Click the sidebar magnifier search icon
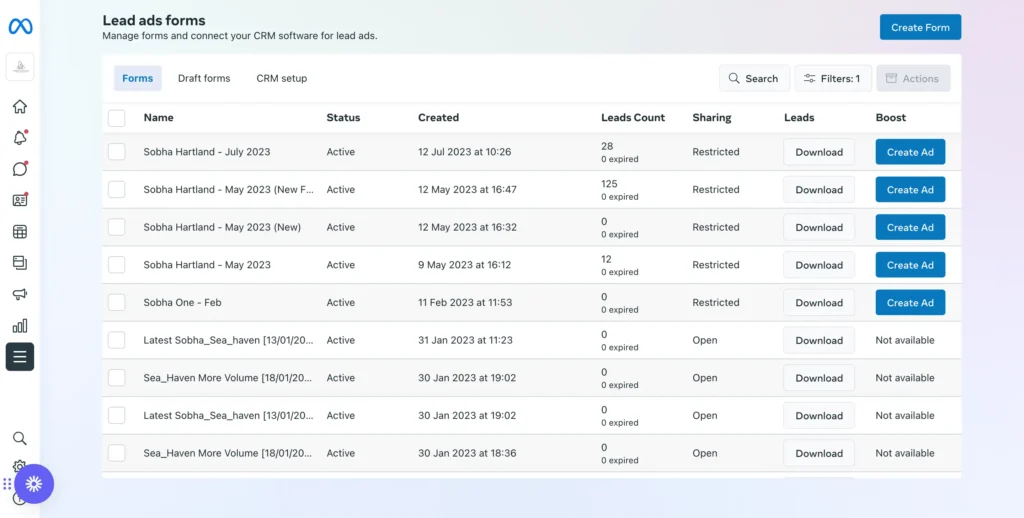Viewport: 1024px width, 518px height. [x=20, y=438]
